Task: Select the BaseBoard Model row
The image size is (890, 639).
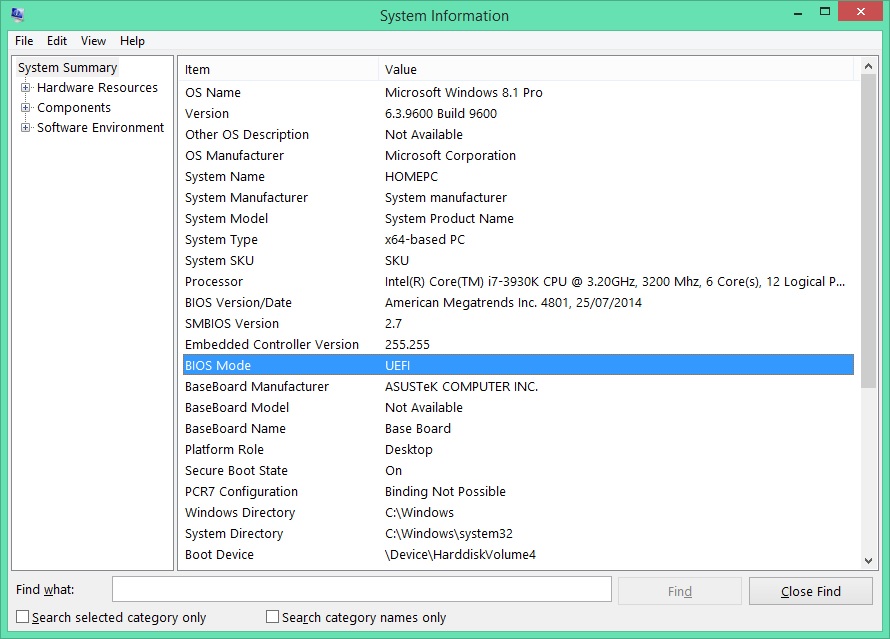Action: point(518,407)
